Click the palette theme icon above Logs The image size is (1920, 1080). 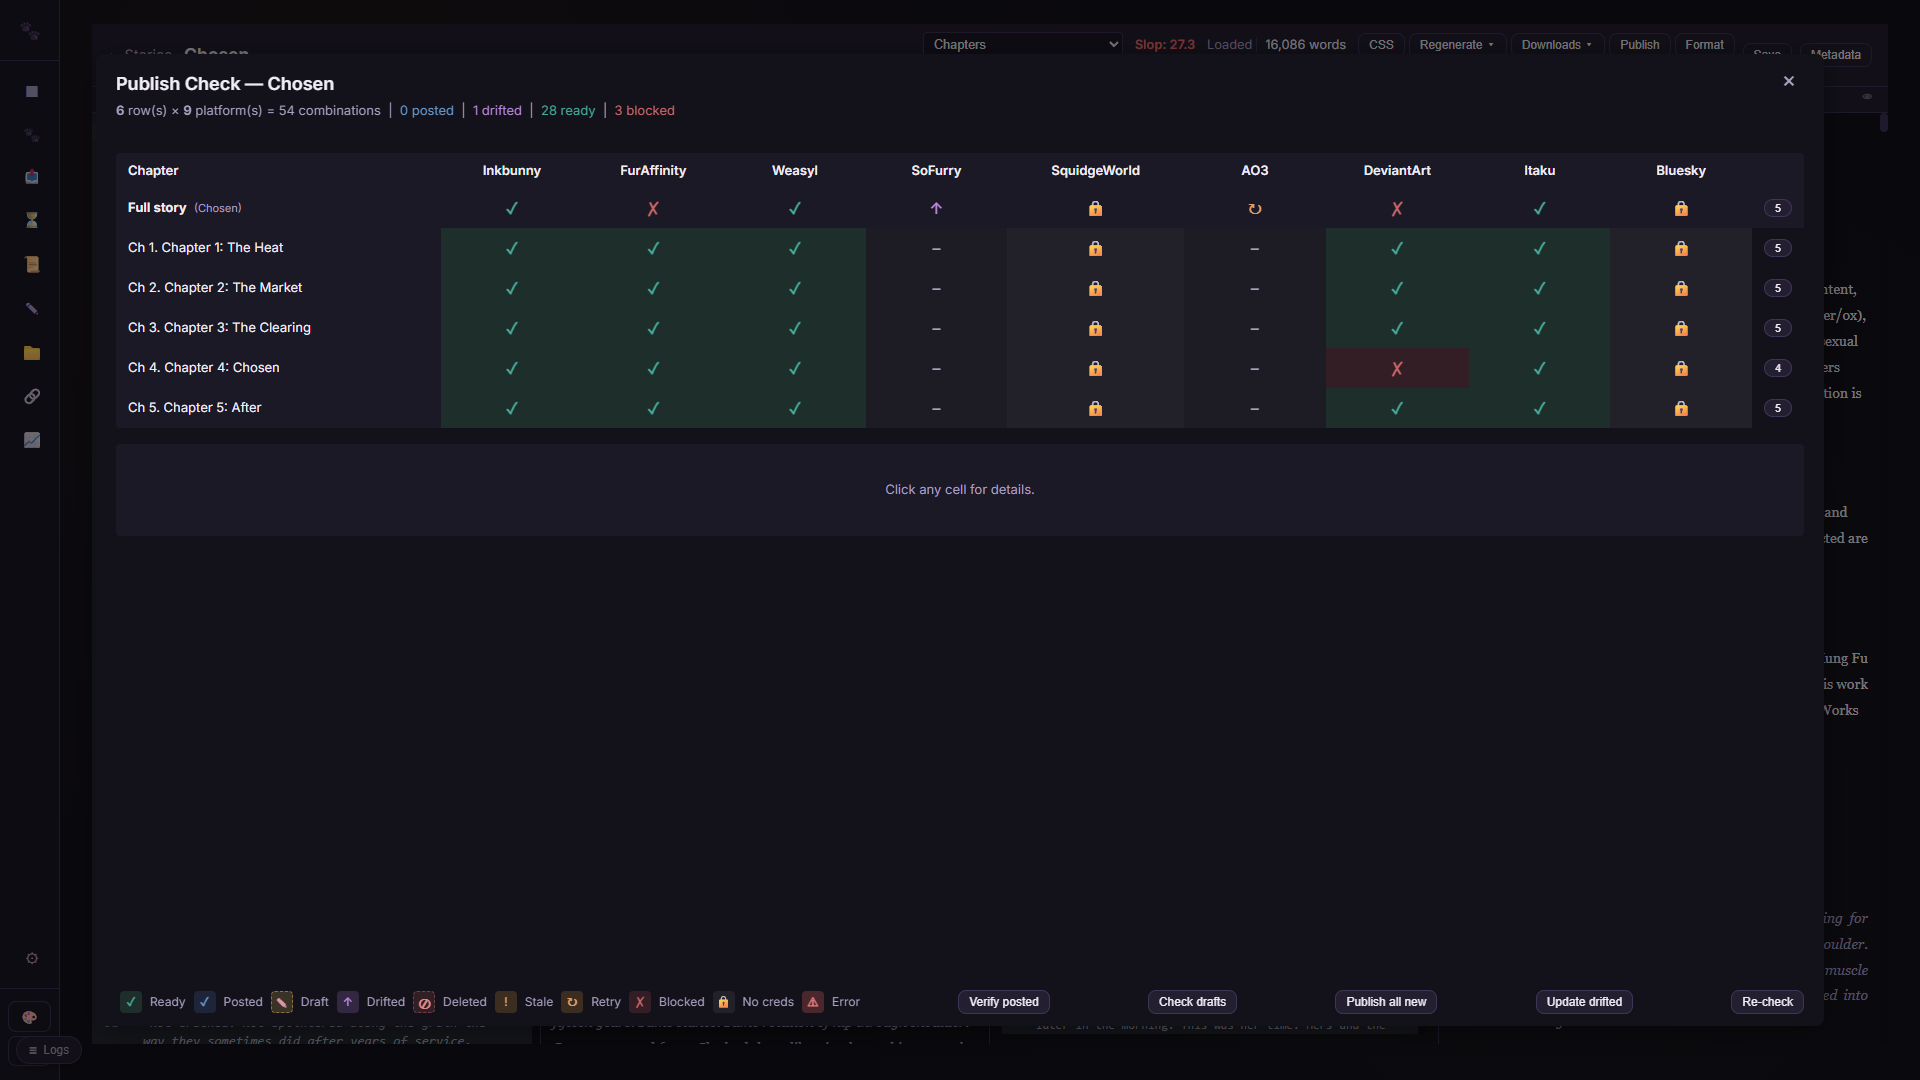point(29,1017)
